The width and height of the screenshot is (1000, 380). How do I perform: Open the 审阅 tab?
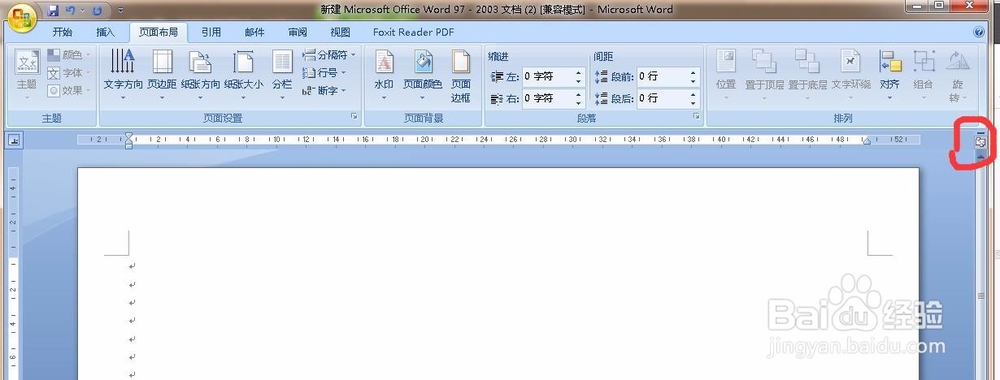coord(297,32)
